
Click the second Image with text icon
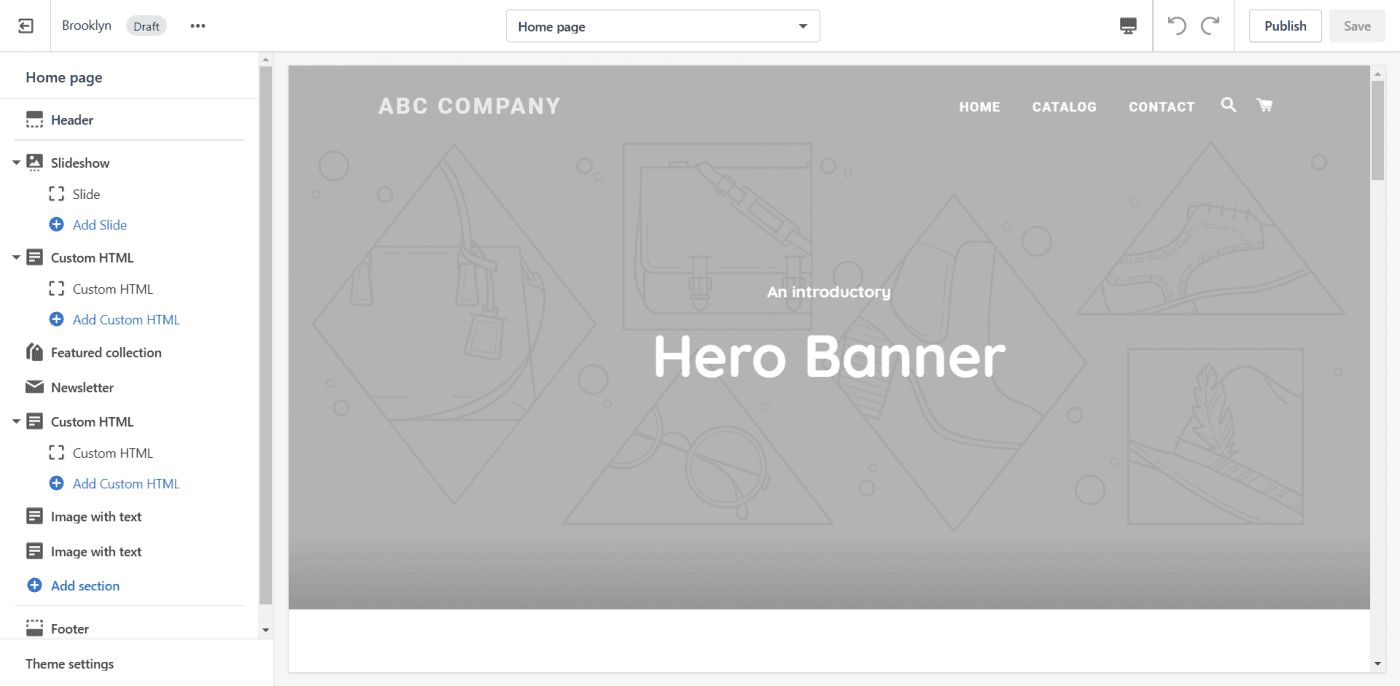(34, 552)
